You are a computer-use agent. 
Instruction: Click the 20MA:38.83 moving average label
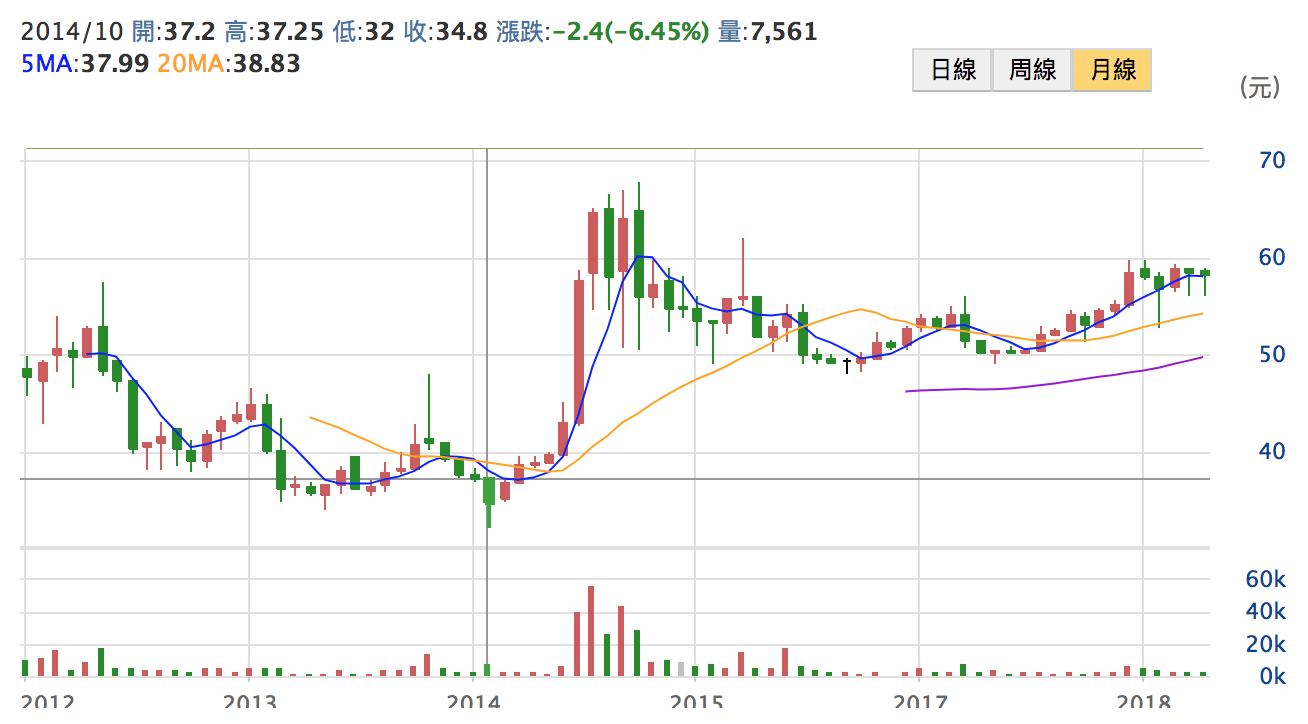tap(229, 64)
